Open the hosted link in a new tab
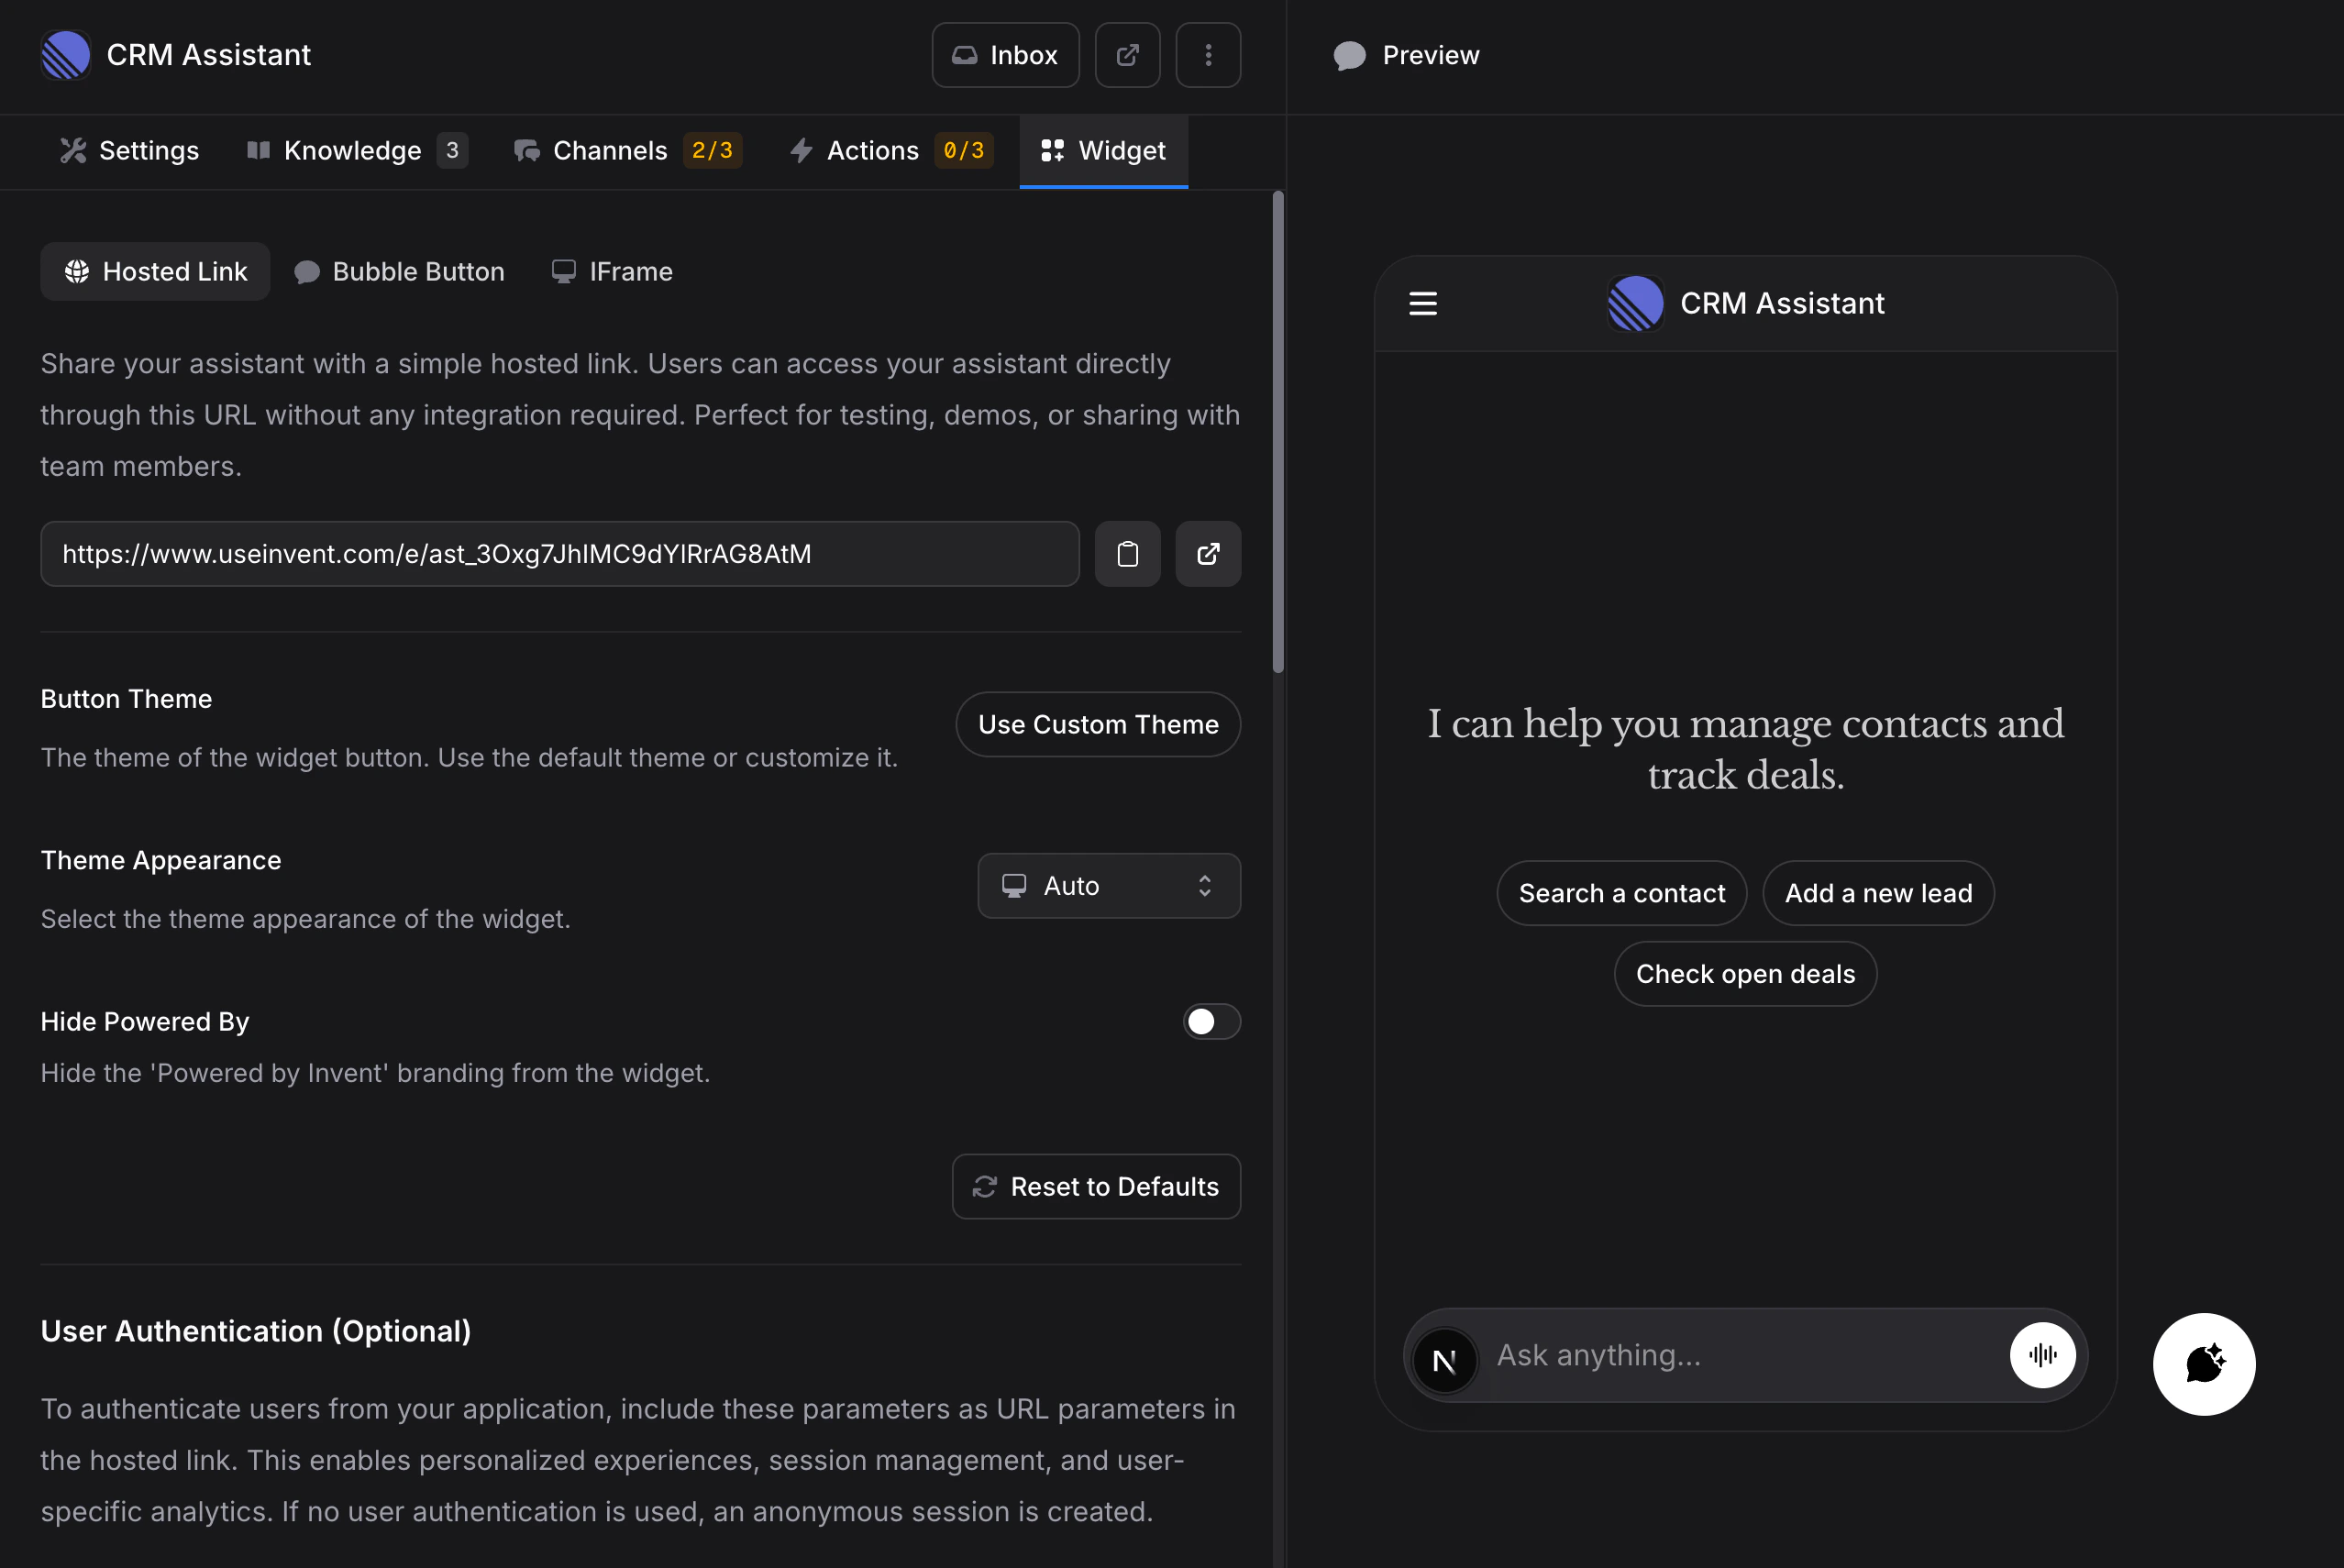The image size is (2344, 1568). (x=1207, y=553)
